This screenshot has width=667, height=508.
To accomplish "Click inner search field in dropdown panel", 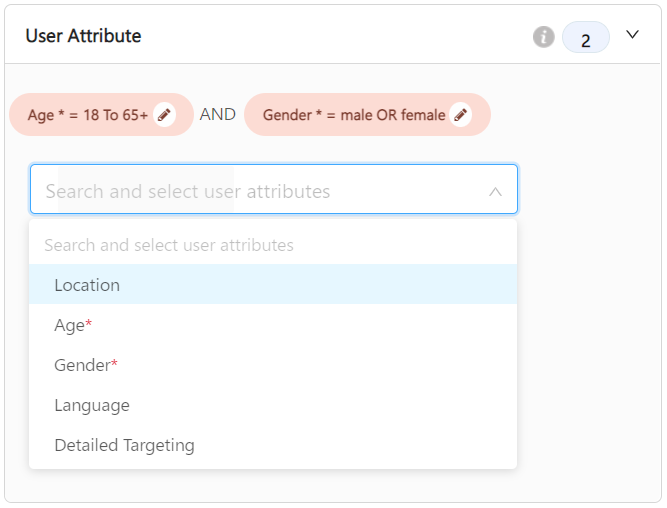I will coord(273,245).
